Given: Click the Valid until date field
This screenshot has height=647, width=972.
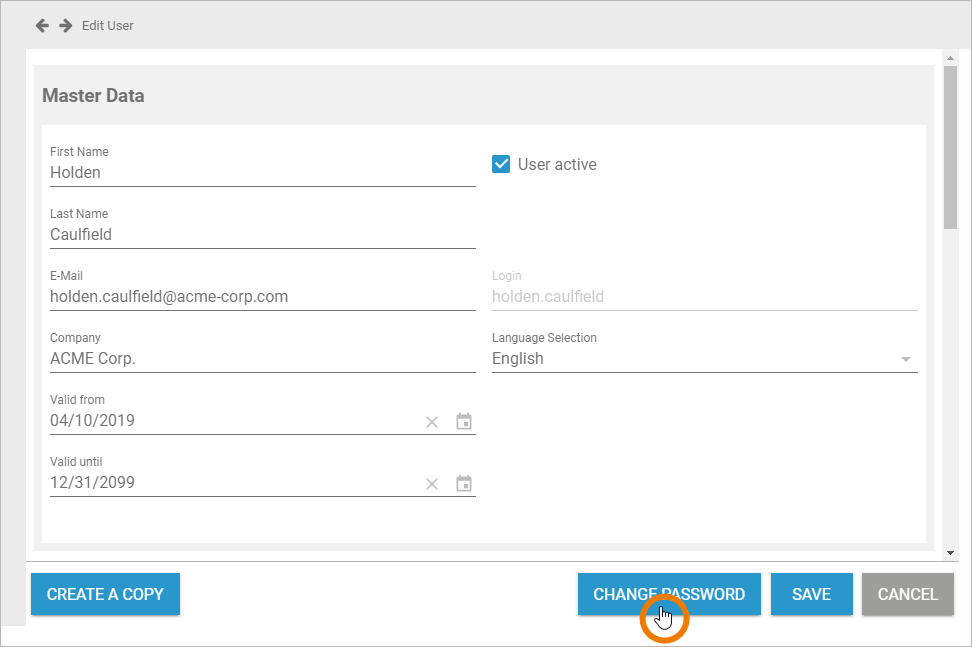Looking at the screenshot, I should click(x=230, y=482).
